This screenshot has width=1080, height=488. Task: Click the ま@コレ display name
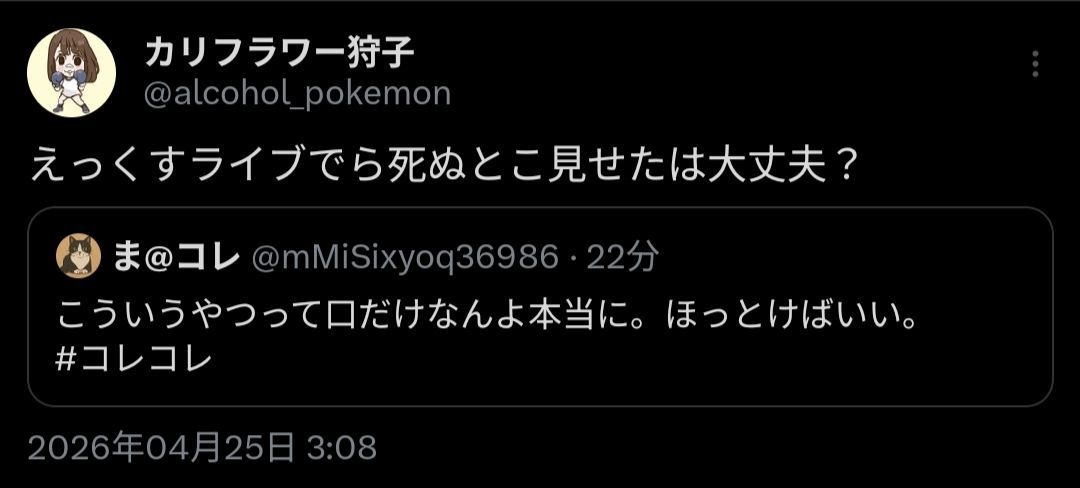(176, 257)
